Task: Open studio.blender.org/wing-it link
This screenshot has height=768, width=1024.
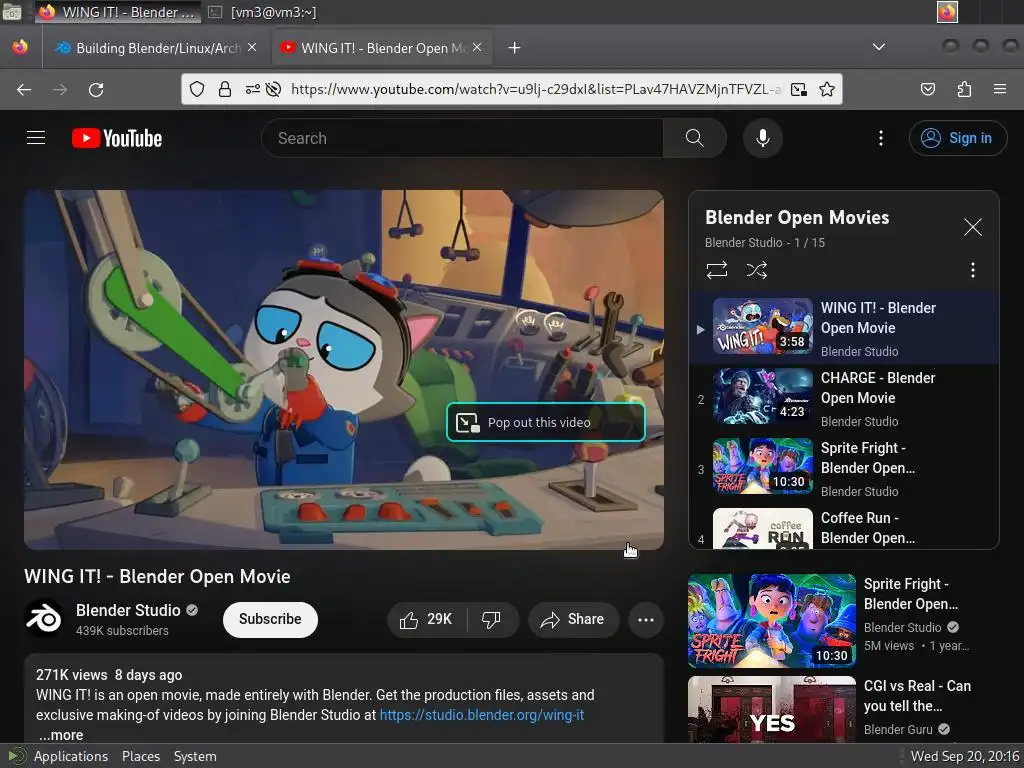Action: (482, 715)
